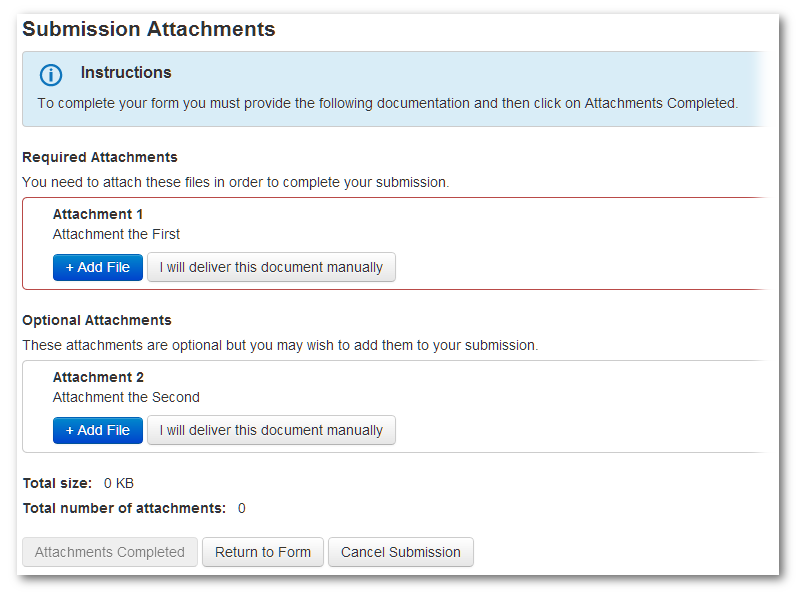Screen dimensions: 806x601
Task: Click the Total number of attachments label
Action: click(x=124, y=508)
